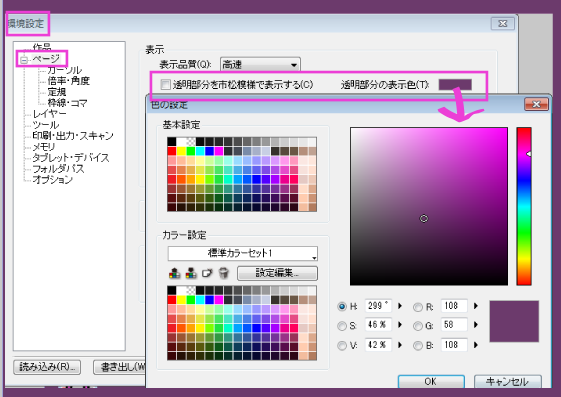Open the V value arrow slider popup
This screenshot has height=397, width=561.
[400, 345]
